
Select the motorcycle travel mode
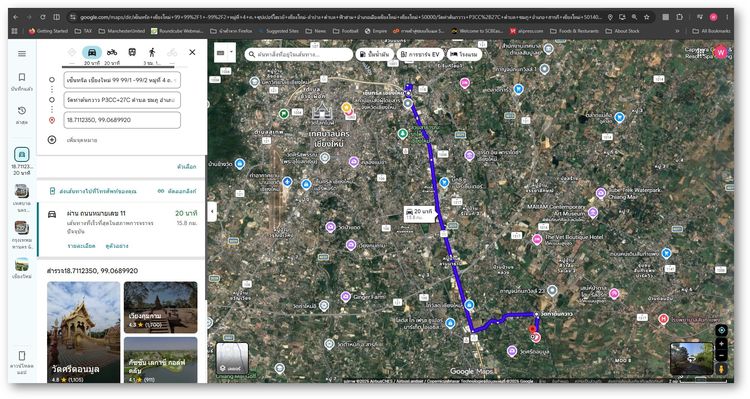(112, 52)
